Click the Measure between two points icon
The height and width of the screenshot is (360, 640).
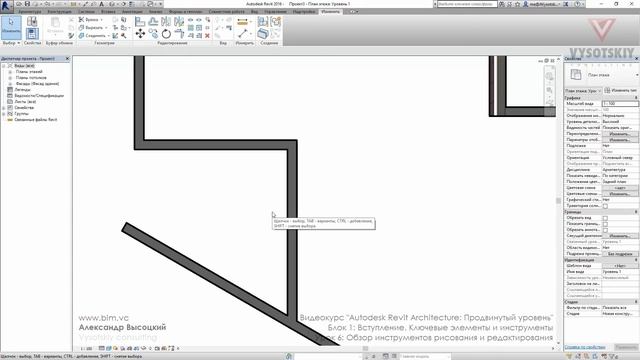click(x=243, y=33)
